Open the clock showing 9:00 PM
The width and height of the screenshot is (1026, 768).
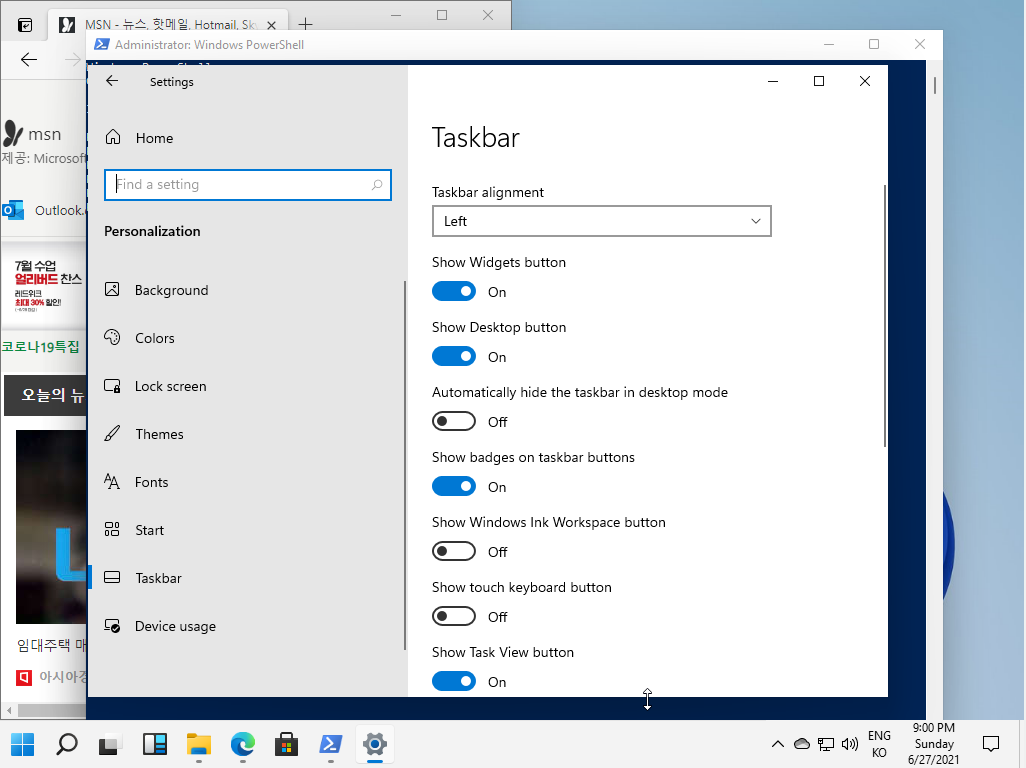pyautogui.click(x=934, y=744)
